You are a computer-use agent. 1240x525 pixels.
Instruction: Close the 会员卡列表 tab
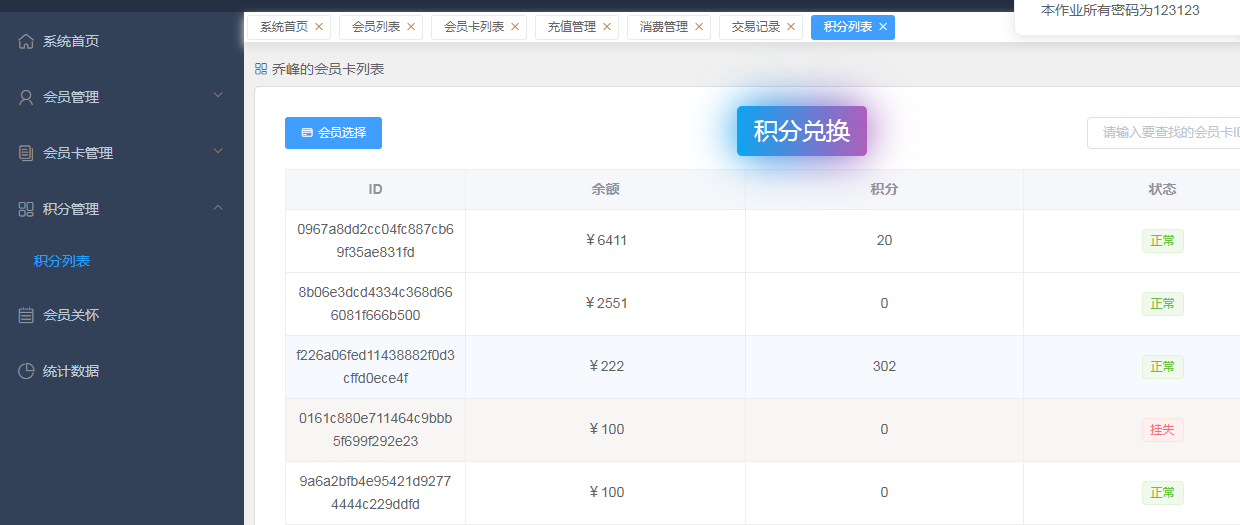[x=515, y=27]
